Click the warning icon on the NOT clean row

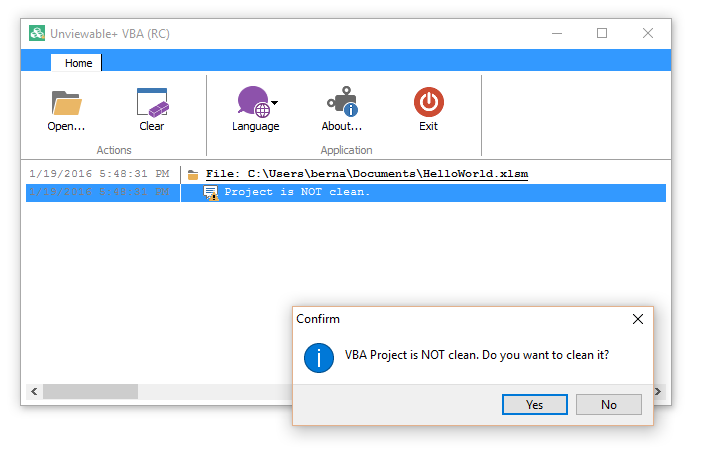tap(211, 193)
